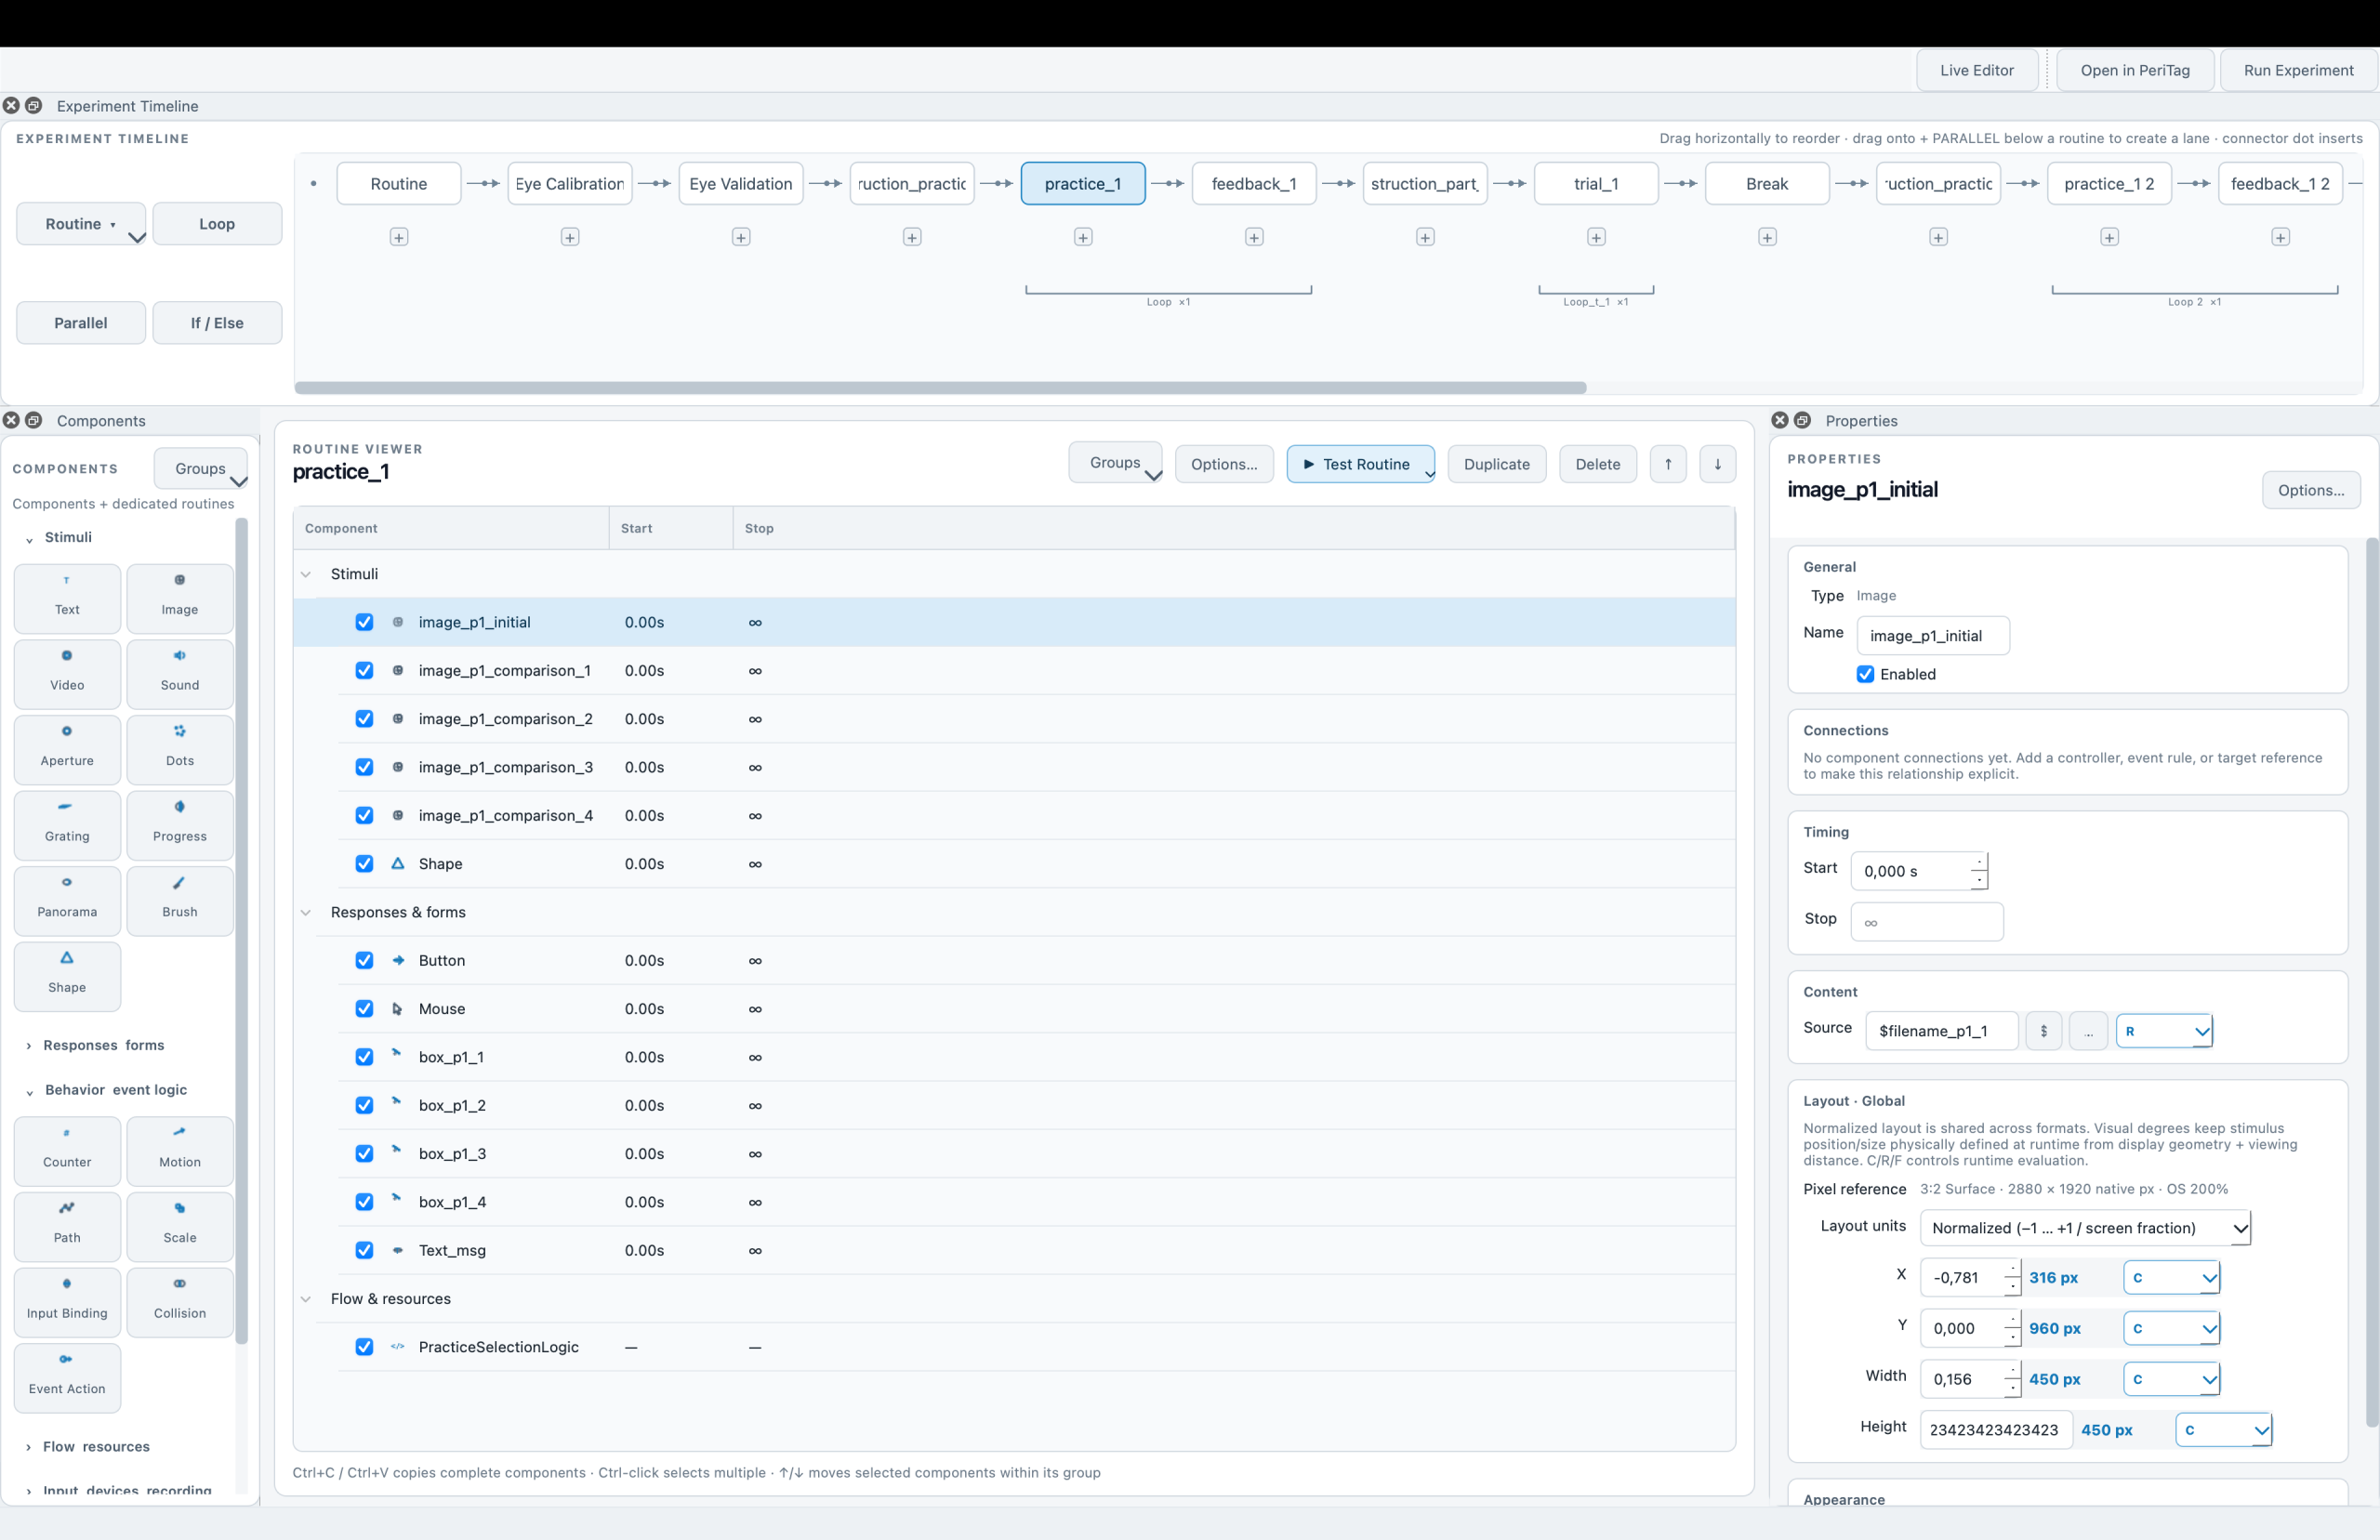Add a Sound component
The width and height of the screenshot is (2380, 1540).
[180, 674]
